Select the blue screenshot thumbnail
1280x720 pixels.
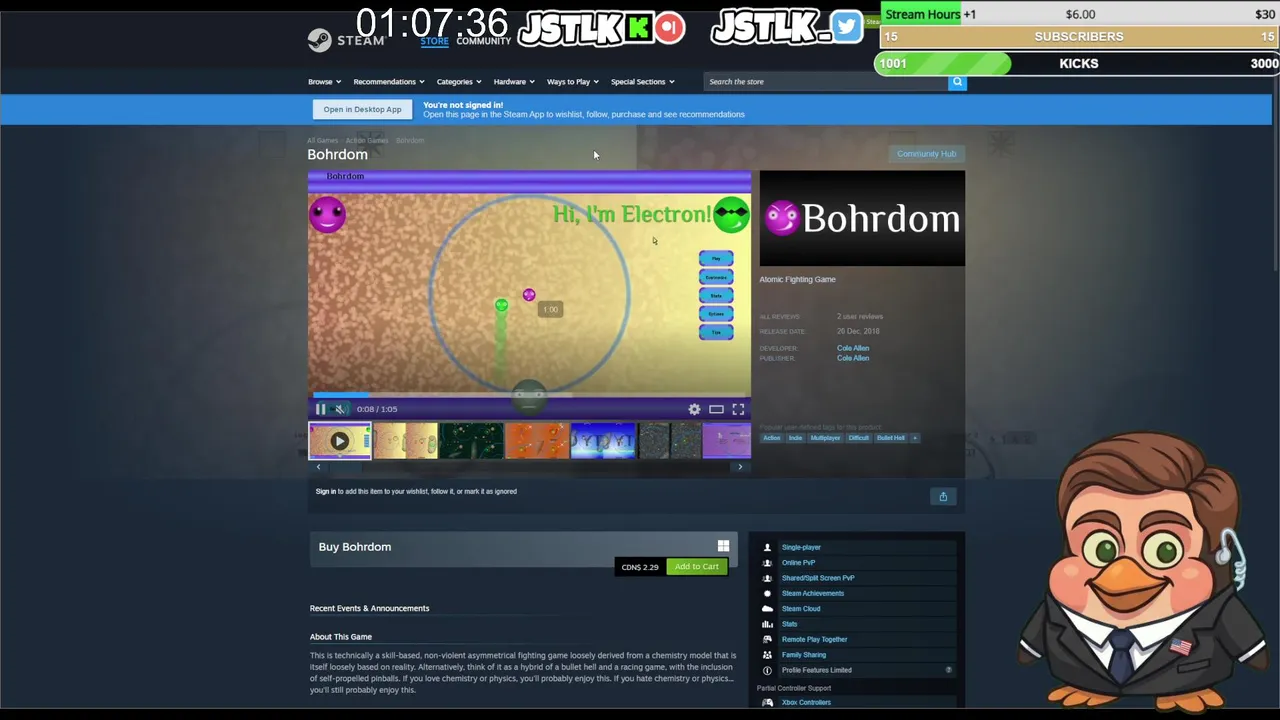(603, 441)
